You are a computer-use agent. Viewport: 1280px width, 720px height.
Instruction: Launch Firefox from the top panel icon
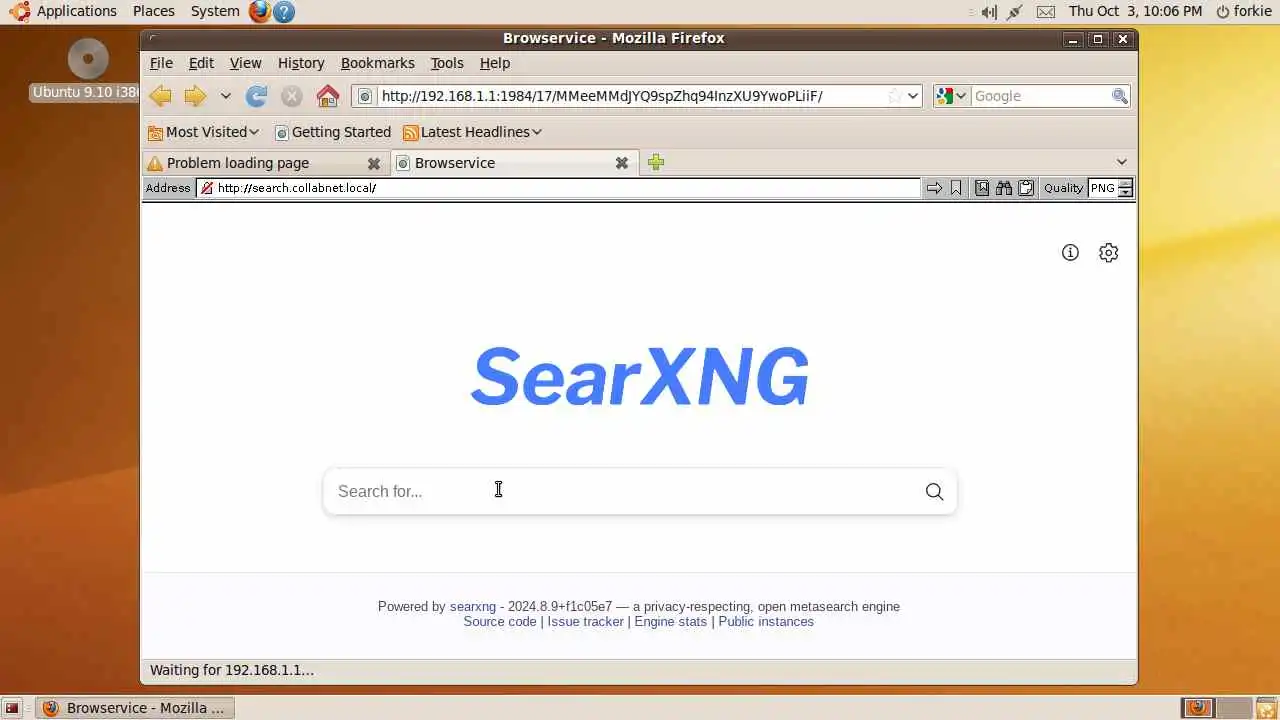(x=260, y=12)
